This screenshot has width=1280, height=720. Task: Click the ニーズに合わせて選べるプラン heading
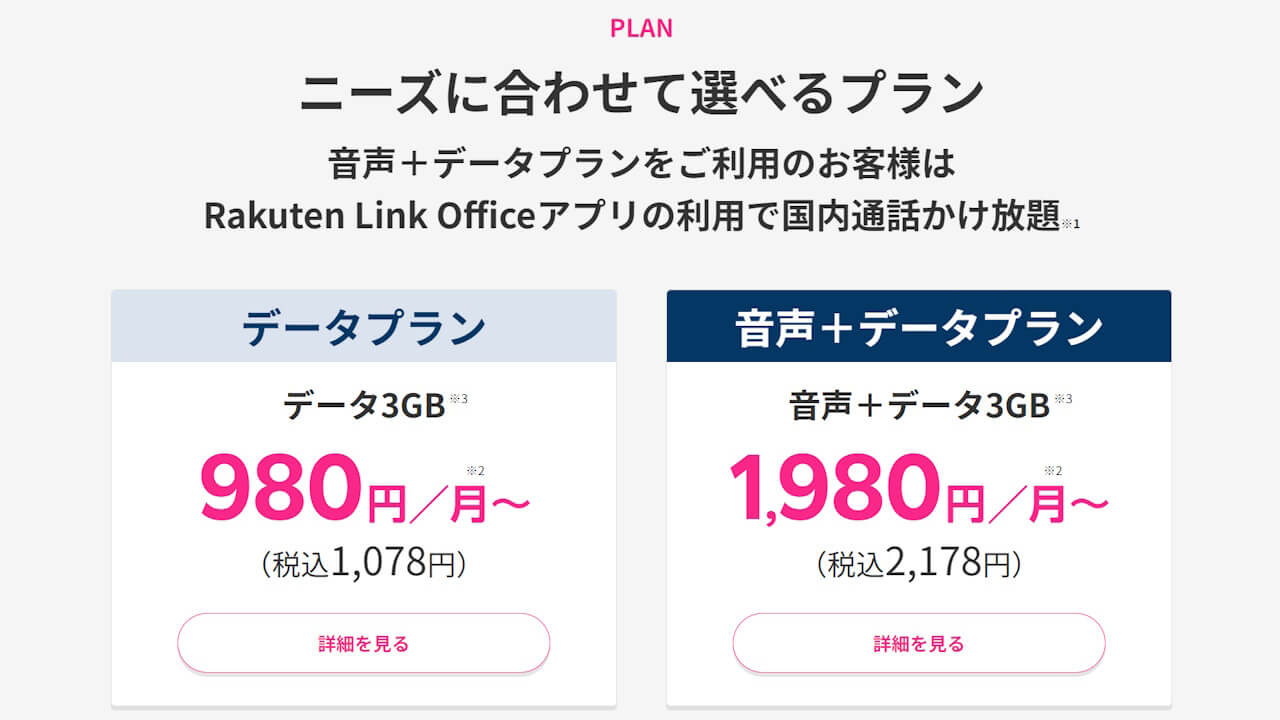click(640, 88)
